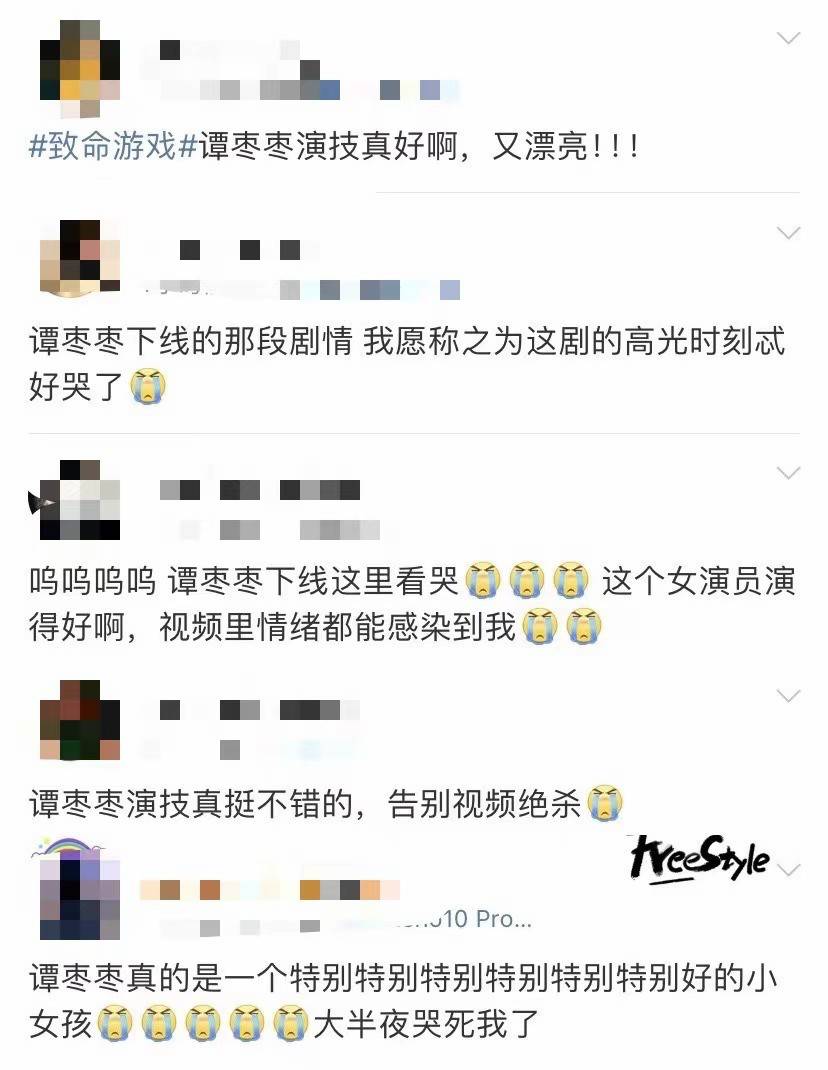Expand the third post's chevron menu
Screen dimensions: 828x1070
(x=789, y=473)
